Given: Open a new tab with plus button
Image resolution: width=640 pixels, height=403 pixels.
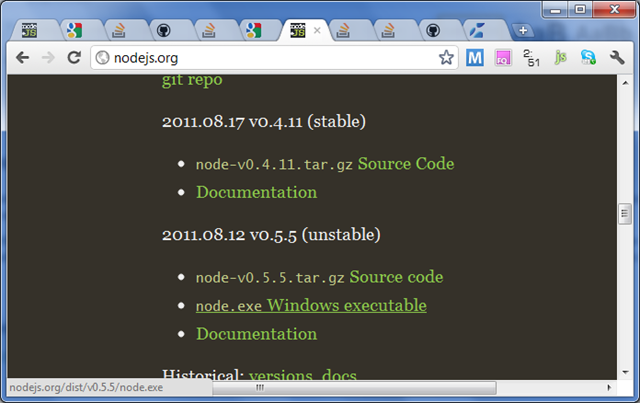Looking at the screenshot, I should (x=523, y=30).
